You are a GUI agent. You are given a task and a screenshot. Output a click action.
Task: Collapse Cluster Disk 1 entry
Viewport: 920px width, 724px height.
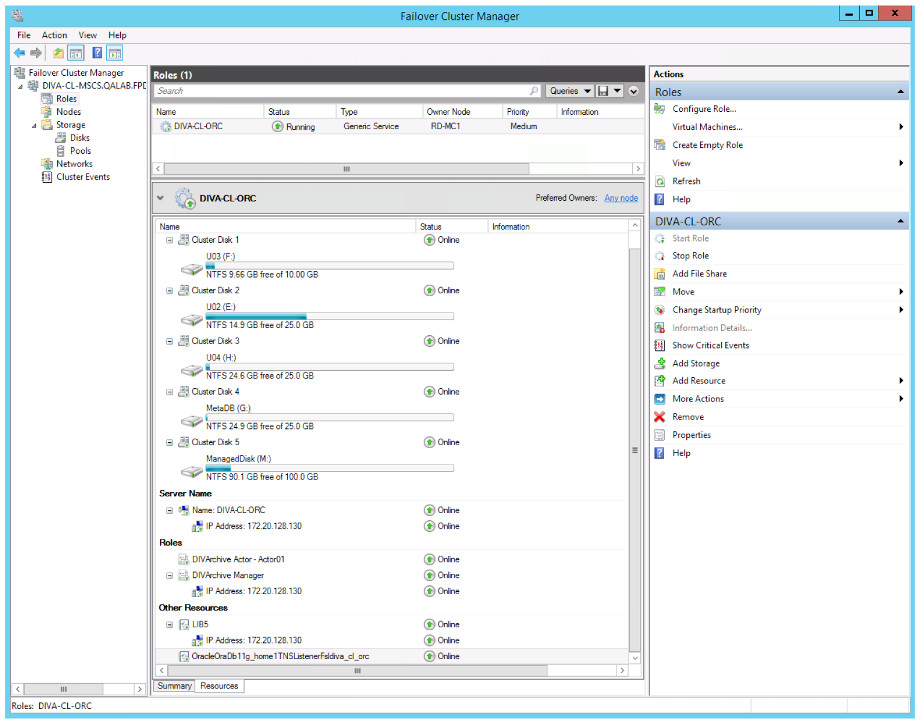(x=171, y=240)
